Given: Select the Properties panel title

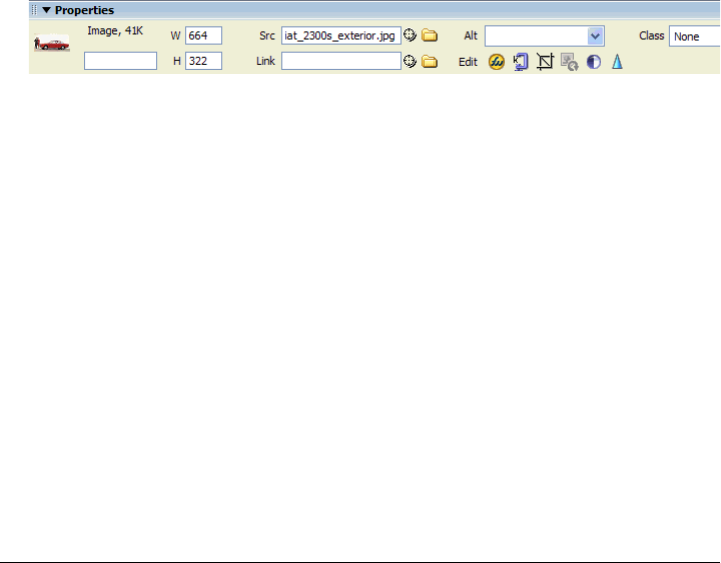Looking at the screenshot, I should (x=85, y=10).
